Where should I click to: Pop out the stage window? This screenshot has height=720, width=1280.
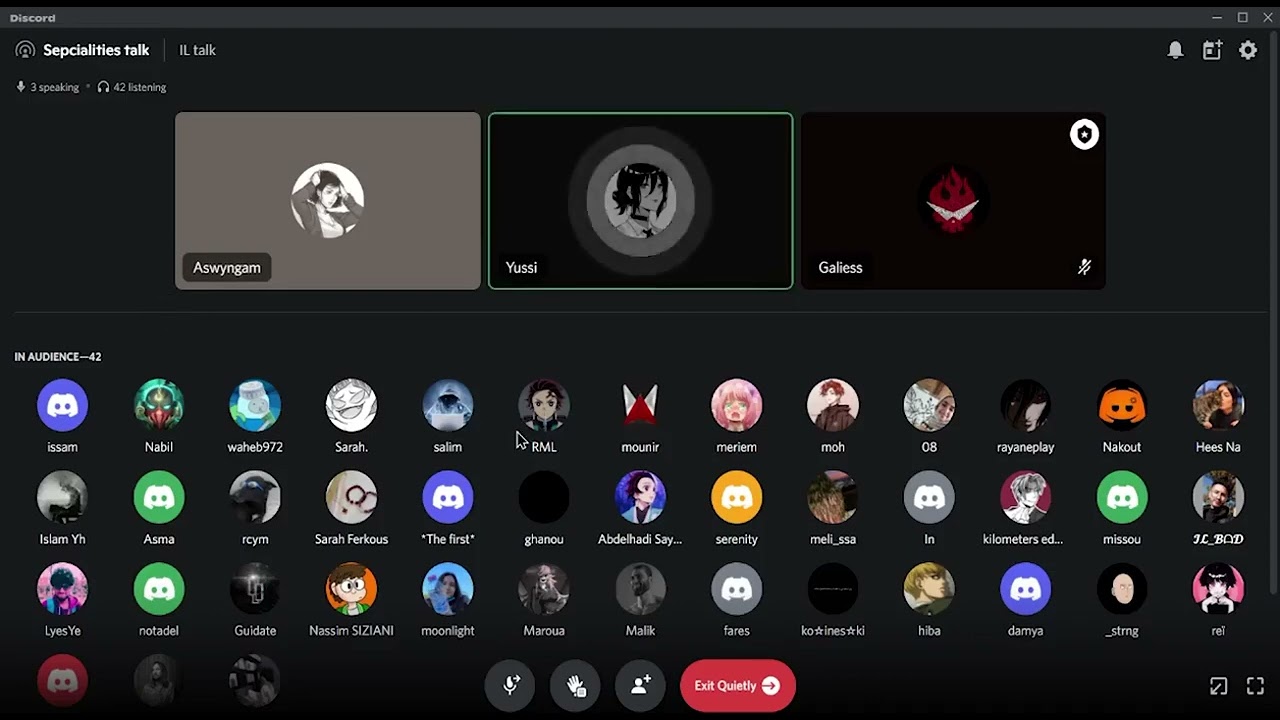(x=1218, y=686)
